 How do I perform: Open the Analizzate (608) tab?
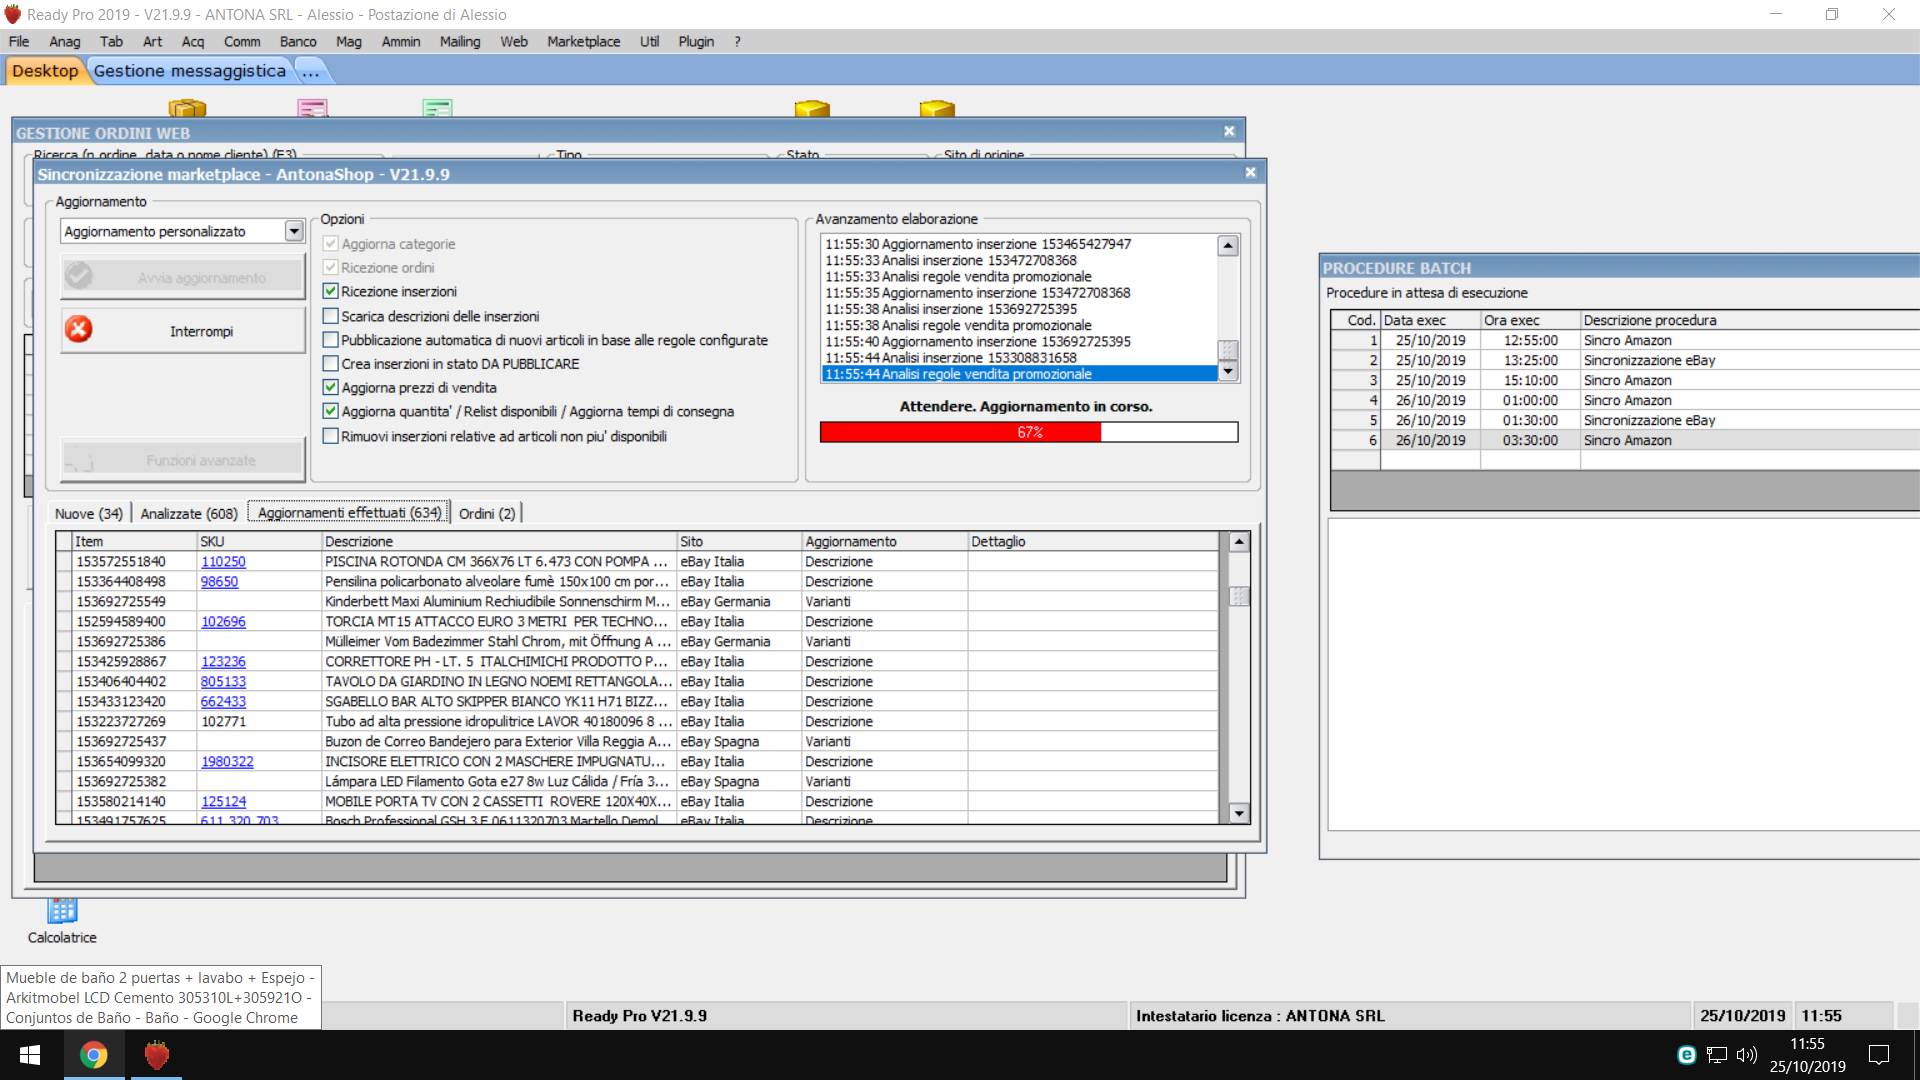click(189, 513)
